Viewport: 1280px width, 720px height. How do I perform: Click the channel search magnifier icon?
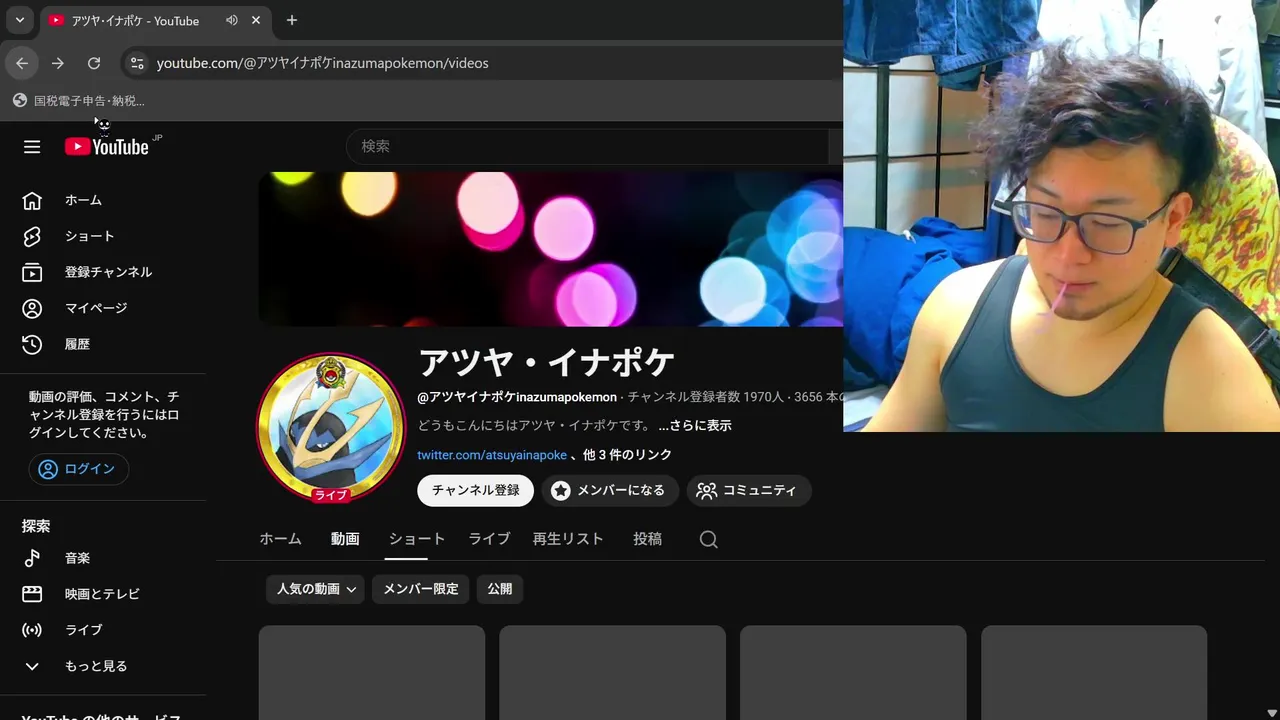click(x=709, y=539)
